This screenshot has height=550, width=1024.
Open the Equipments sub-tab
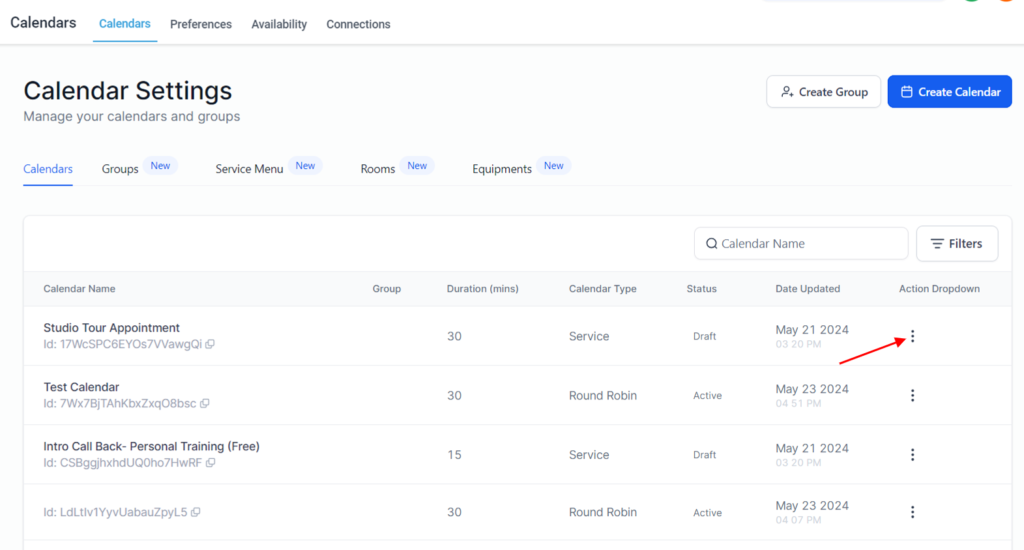click(501, 169)
